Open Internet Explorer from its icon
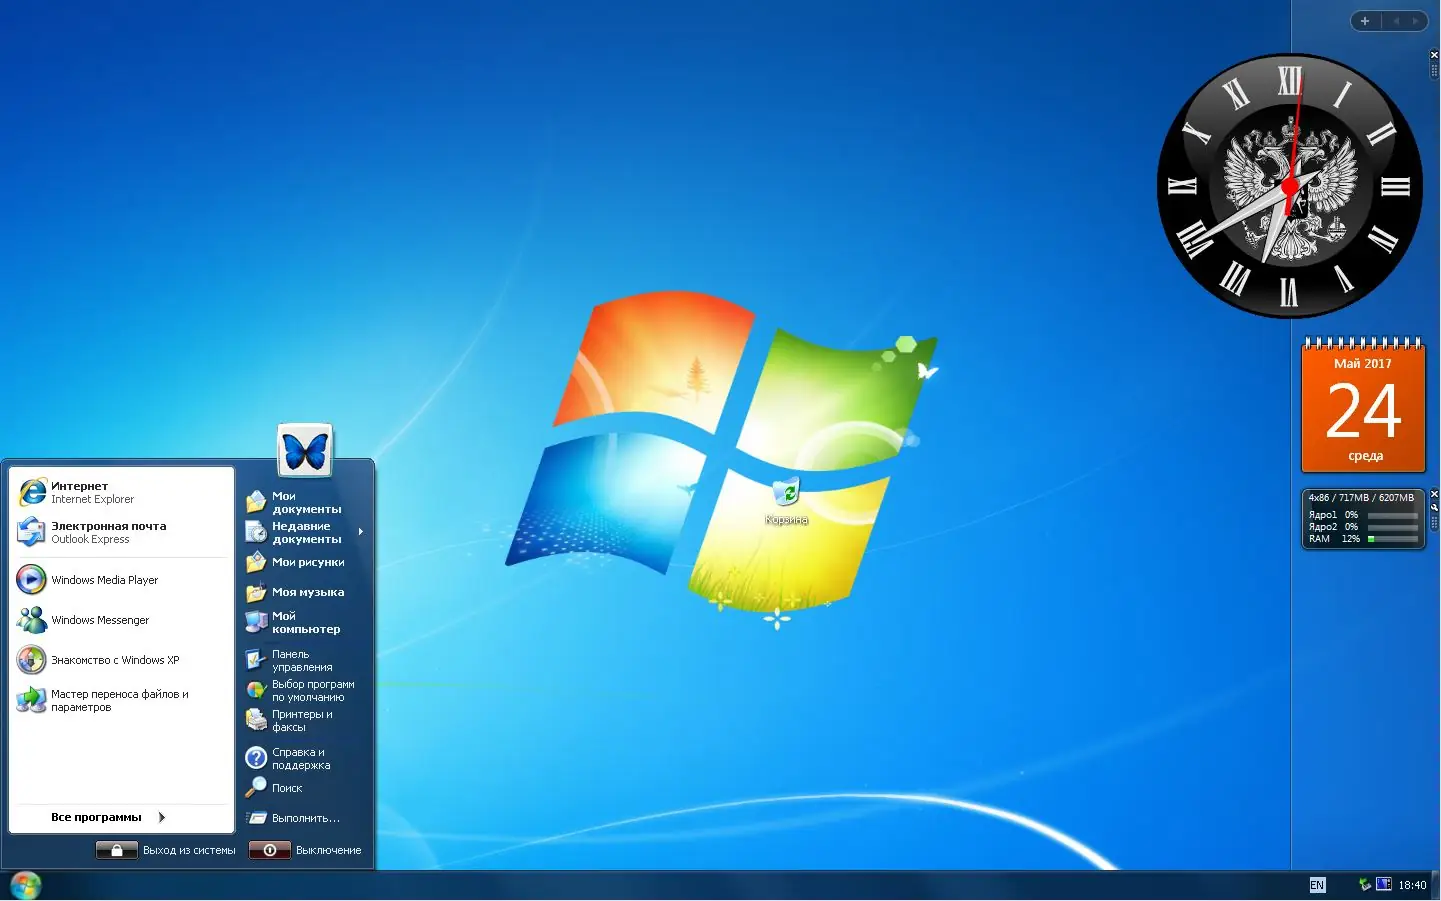 [x=32, y=492]
